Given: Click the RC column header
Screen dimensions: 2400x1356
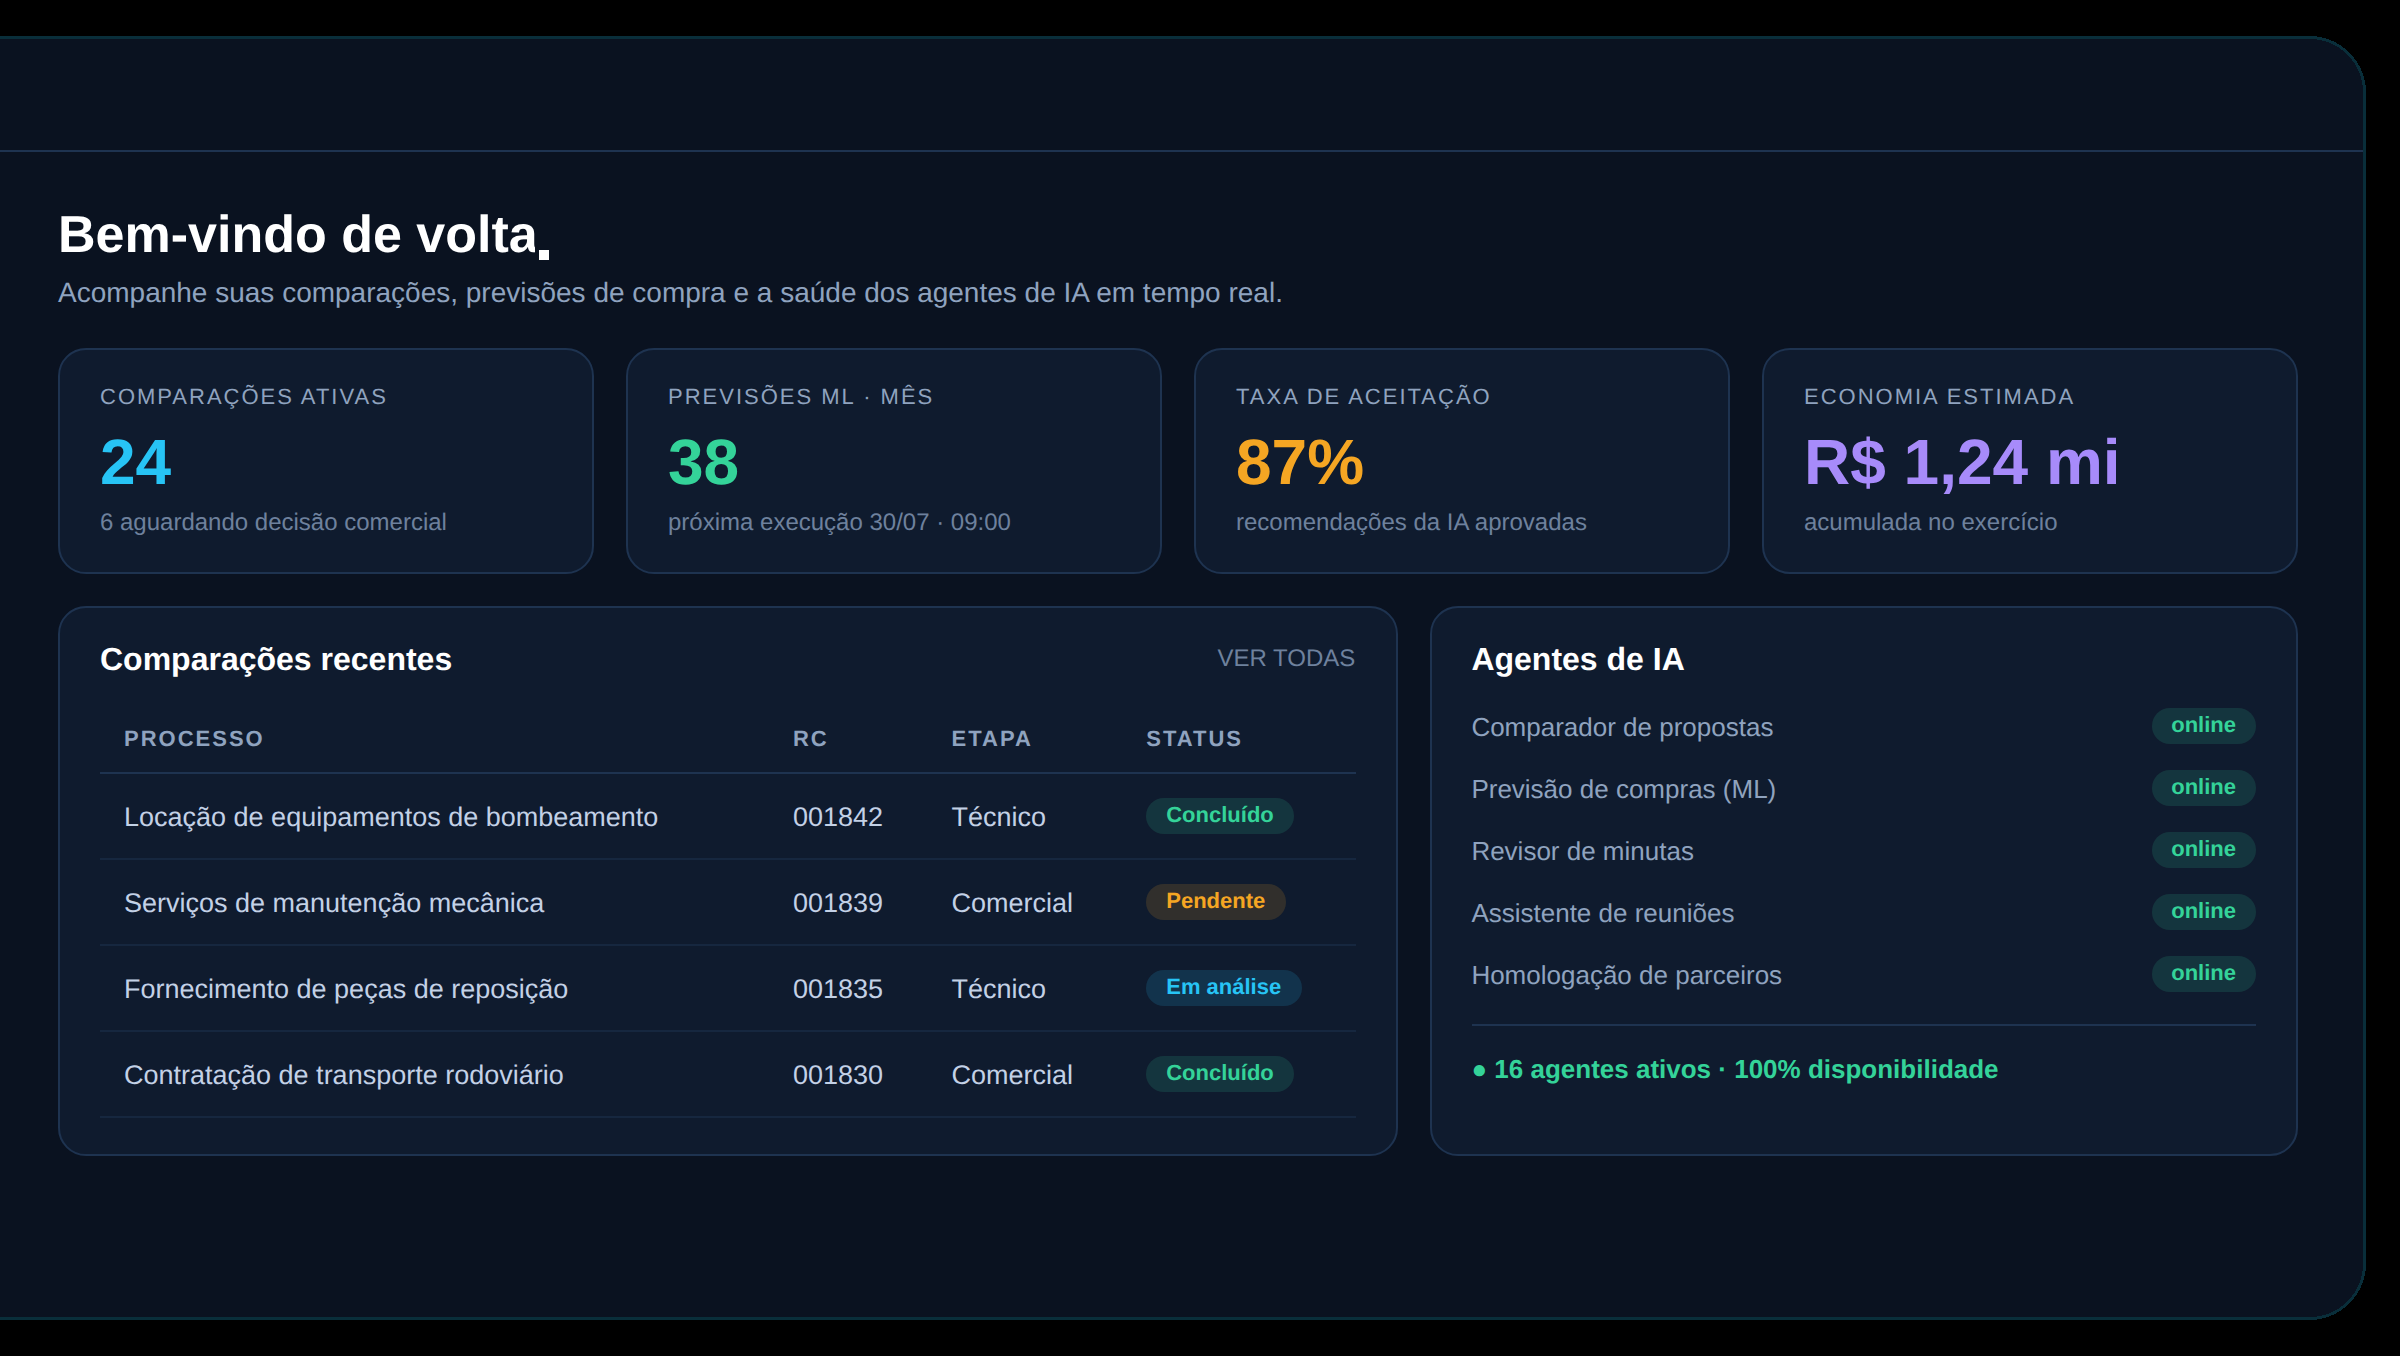Looking at the screenshot, I should click(x=810, y=739).
